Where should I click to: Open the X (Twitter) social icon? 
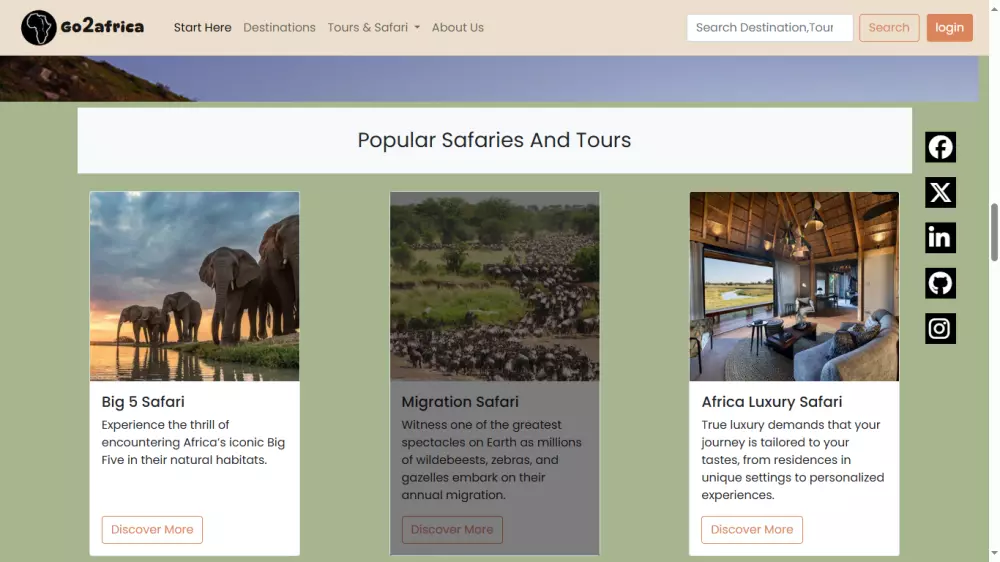(940, 193)
